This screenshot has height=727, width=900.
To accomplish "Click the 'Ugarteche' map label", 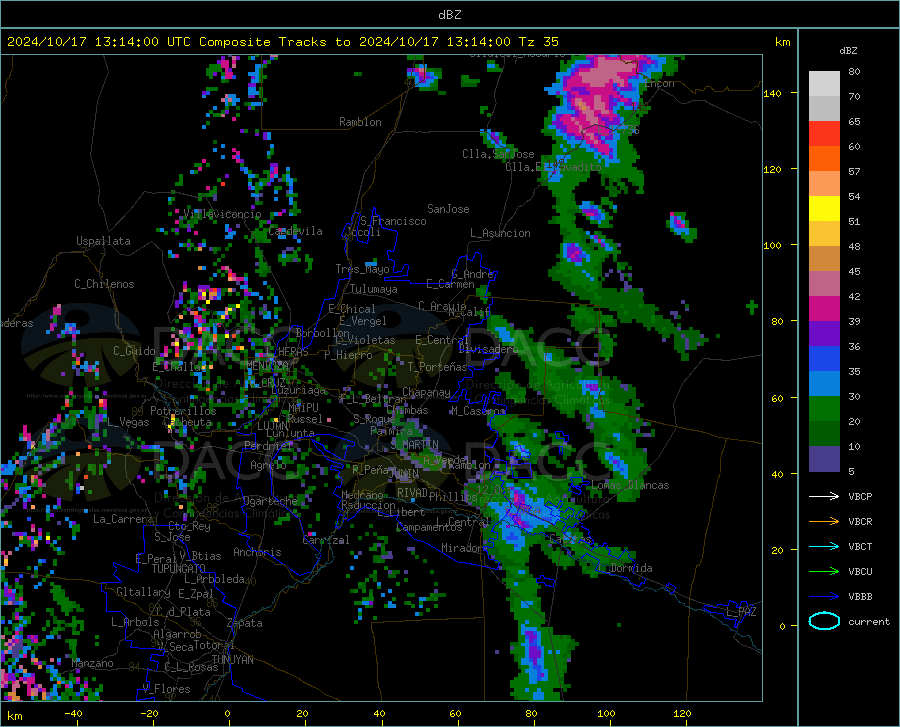I will [270, 501].
